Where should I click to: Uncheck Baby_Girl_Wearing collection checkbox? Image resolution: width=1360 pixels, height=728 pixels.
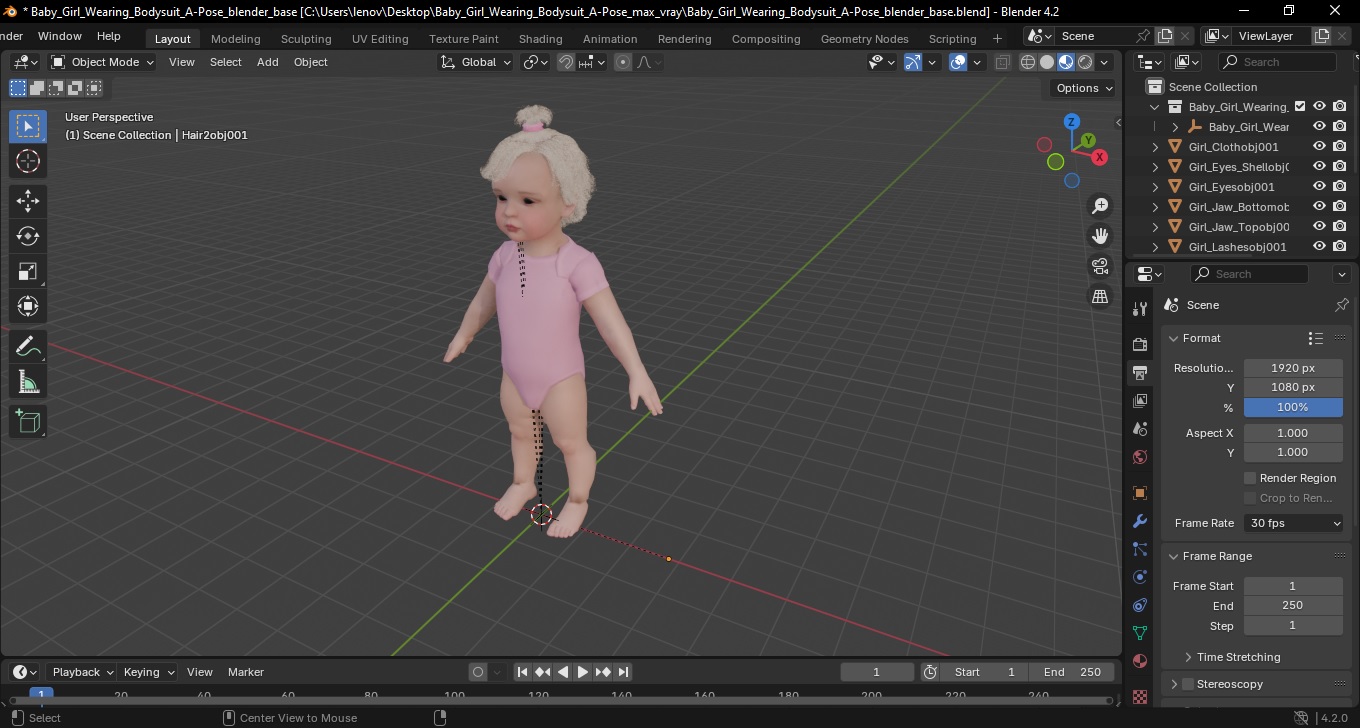tap(1300, 107)
